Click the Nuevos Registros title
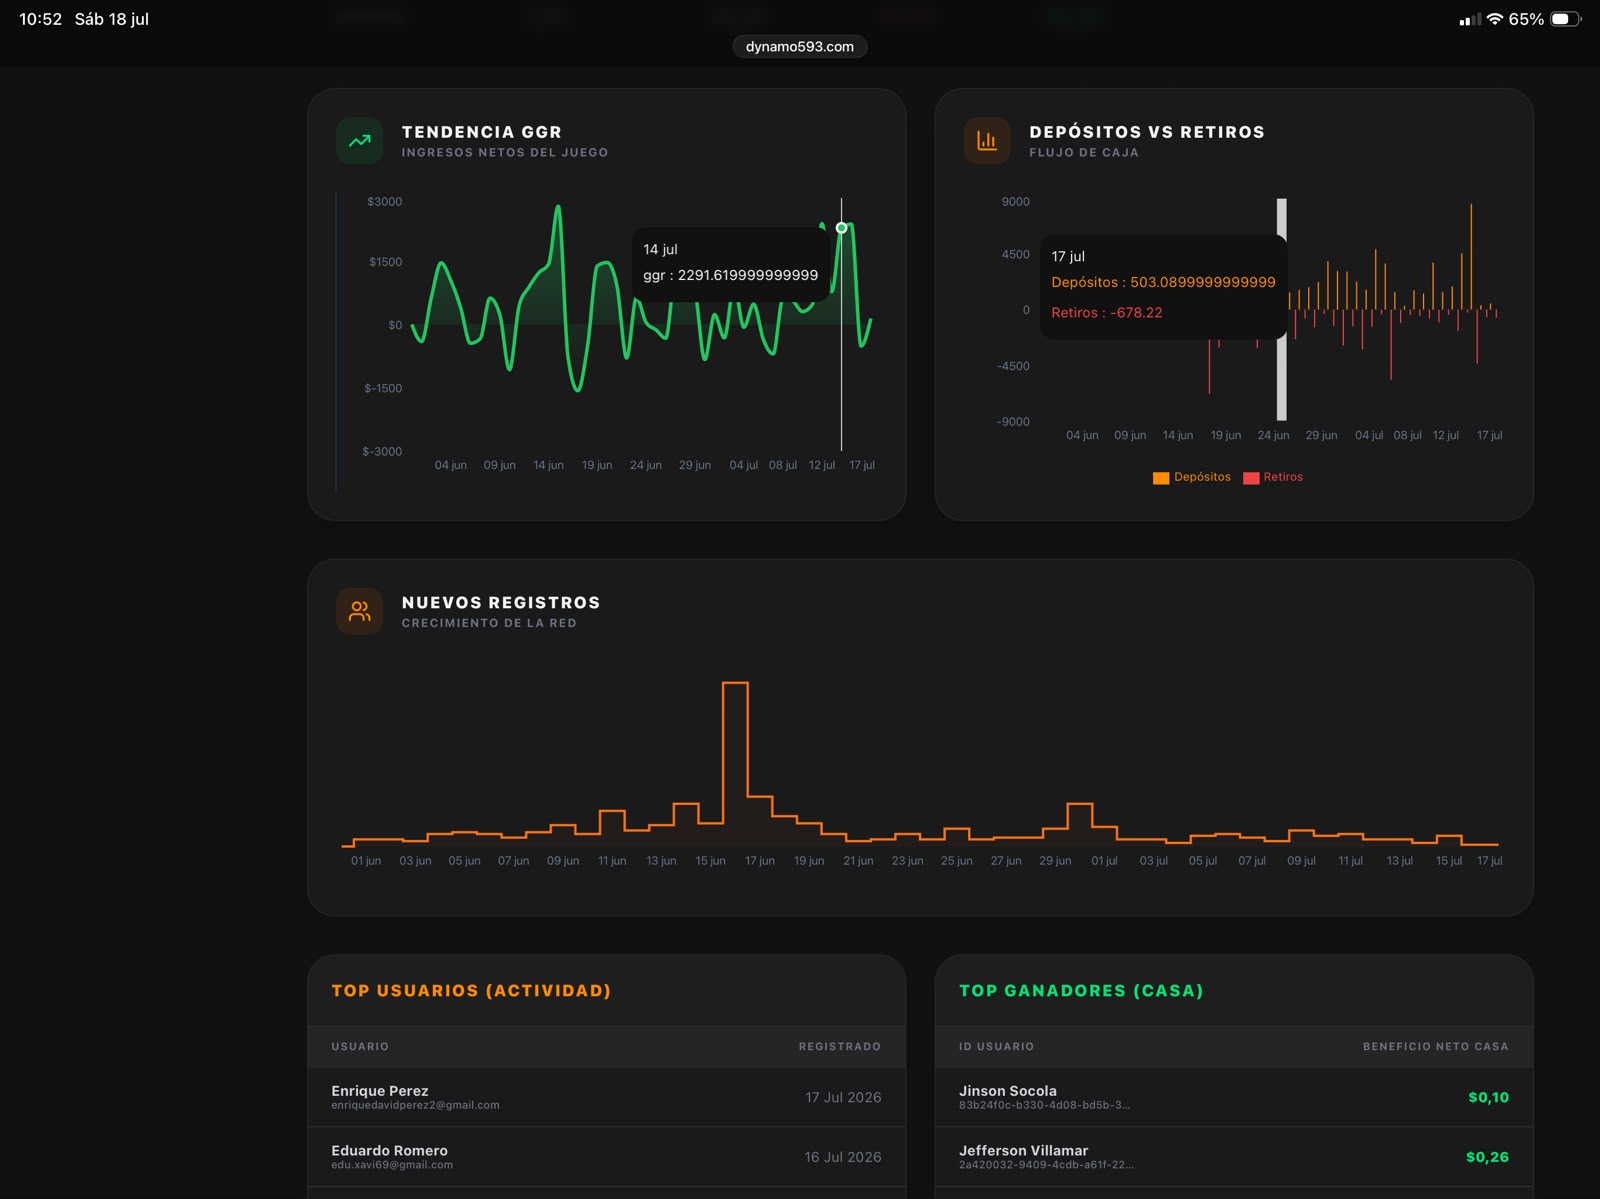This screenshot has width=1600, height=1199. point(501,603)
